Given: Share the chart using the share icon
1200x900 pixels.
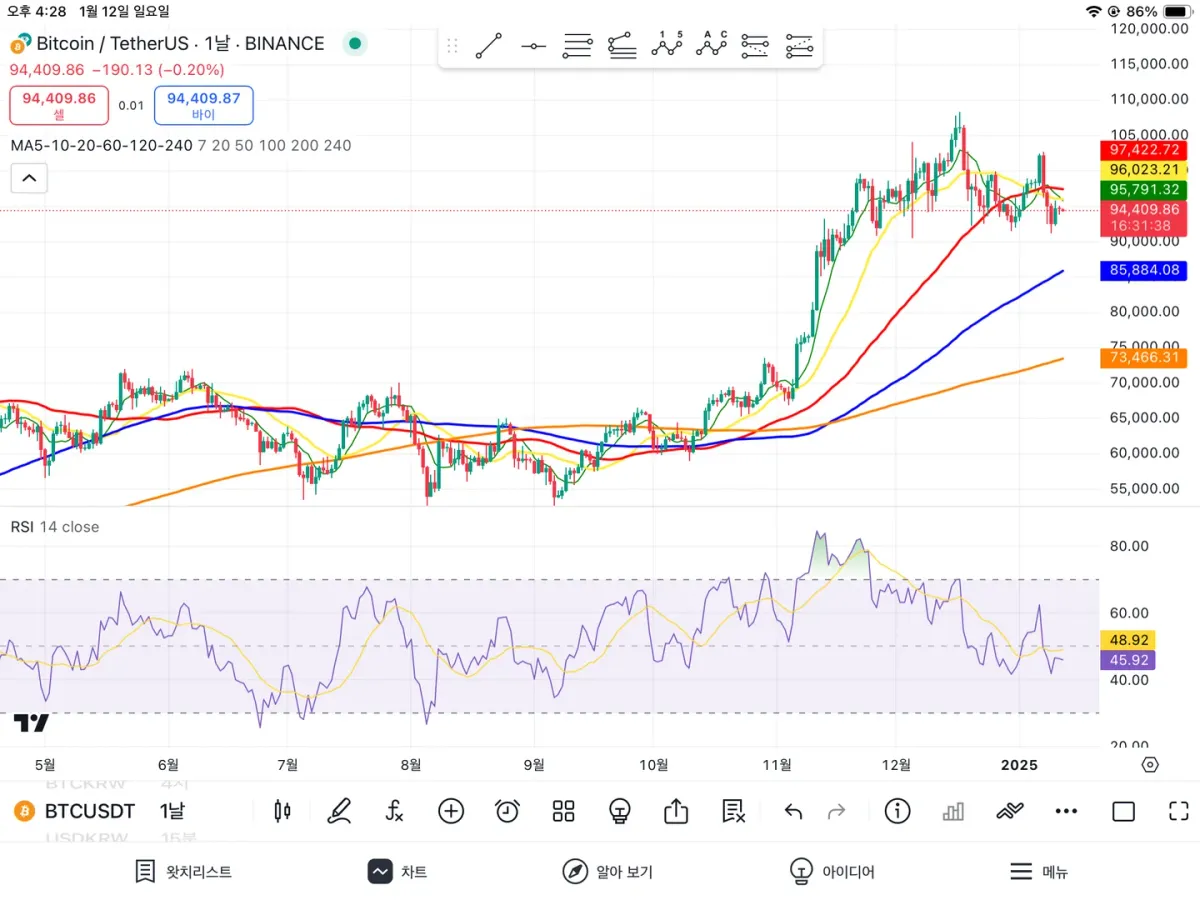Looking at the screenshot, I should (x=676, y=811).
